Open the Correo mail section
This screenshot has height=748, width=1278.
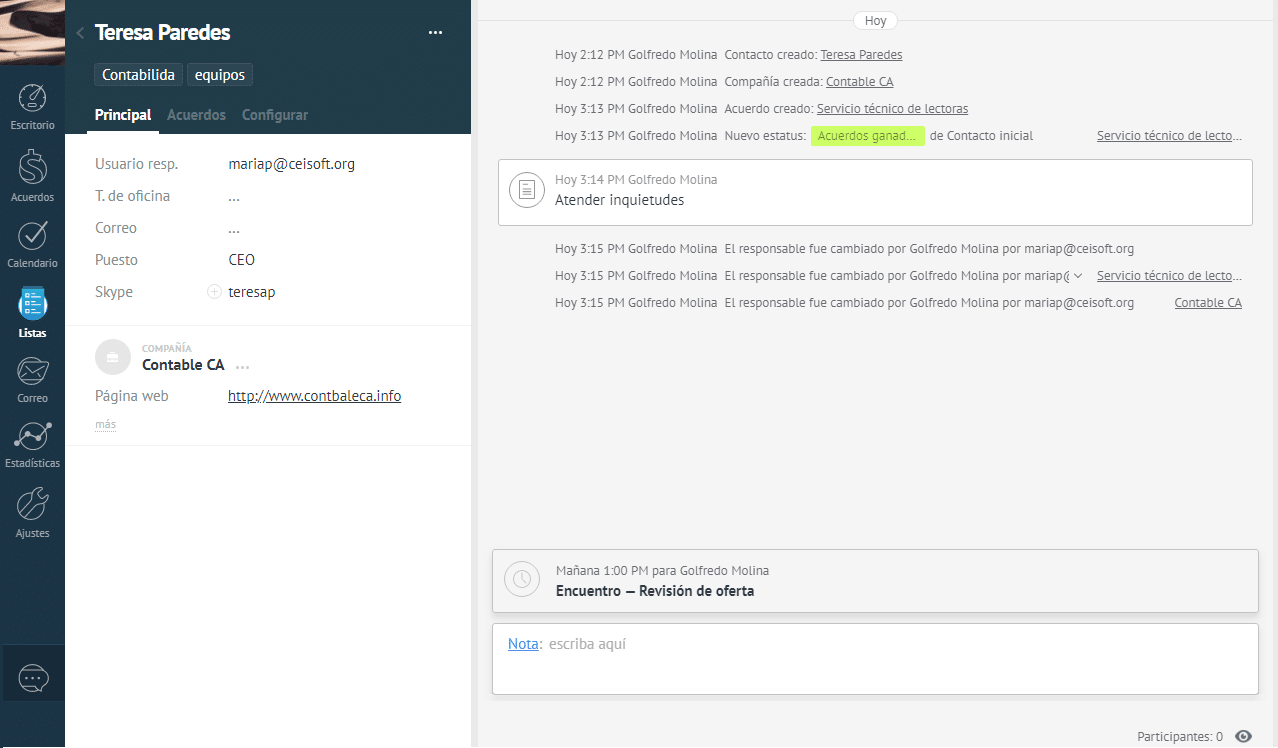coord(32,380)
